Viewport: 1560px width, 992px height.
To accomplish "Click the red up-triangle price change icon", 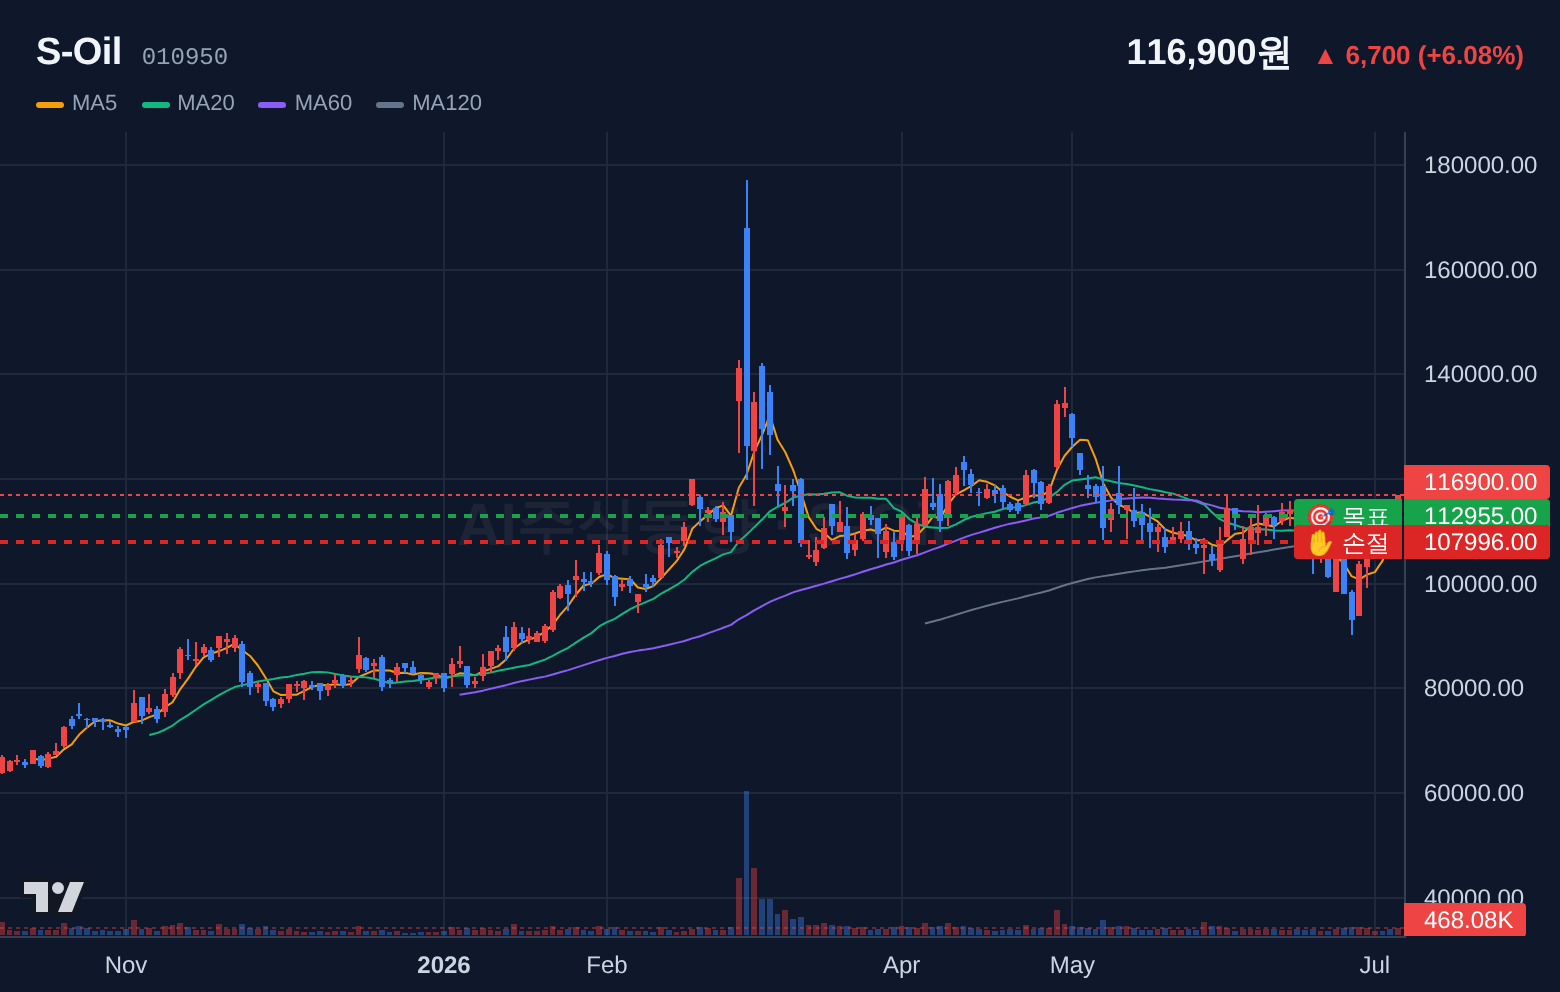I will 1325,57.
